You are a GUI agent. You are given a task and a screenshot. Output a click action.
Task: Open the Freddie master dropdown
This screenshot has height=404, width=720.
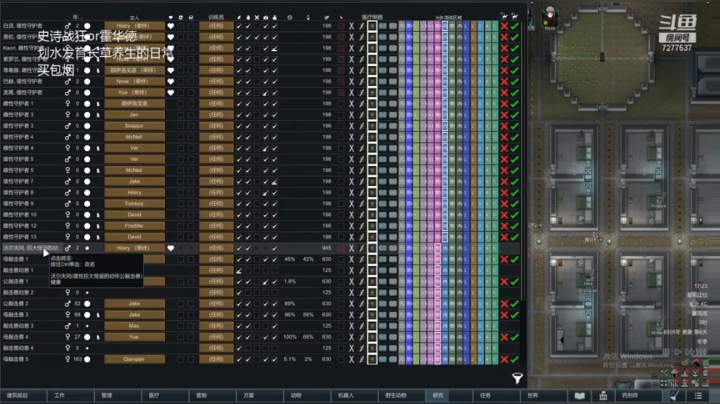pyautogui.click(x=134, y=226)
